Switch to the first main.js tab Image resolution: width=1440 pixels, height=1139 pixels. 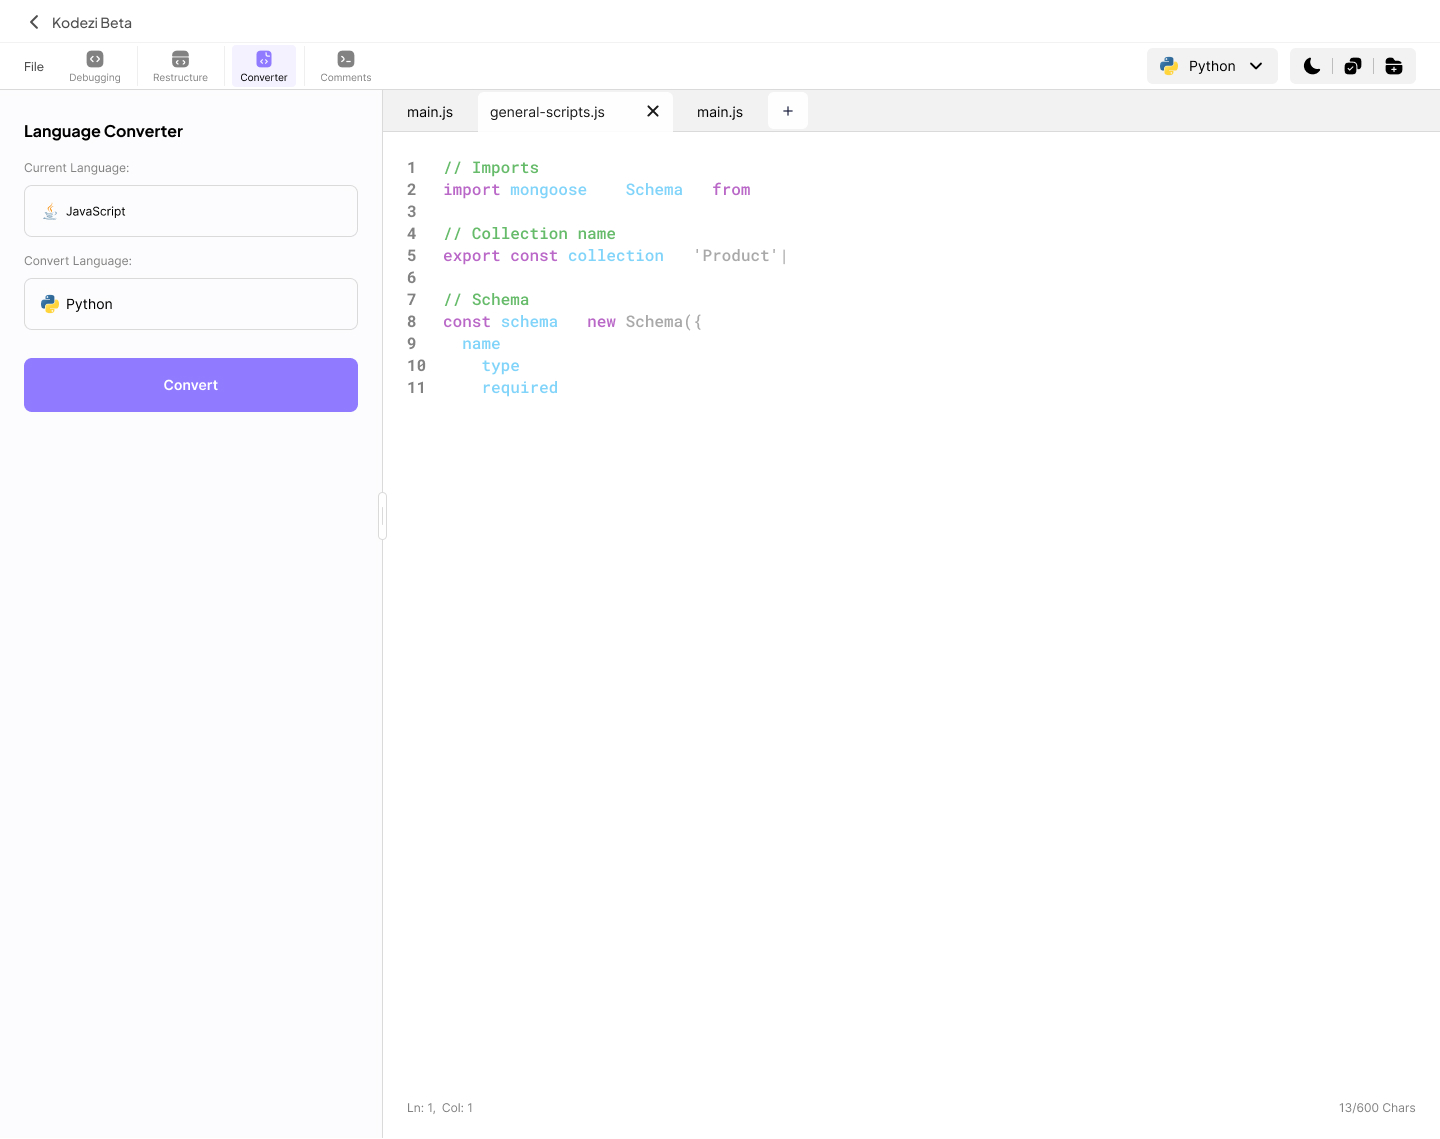point(430,112)
